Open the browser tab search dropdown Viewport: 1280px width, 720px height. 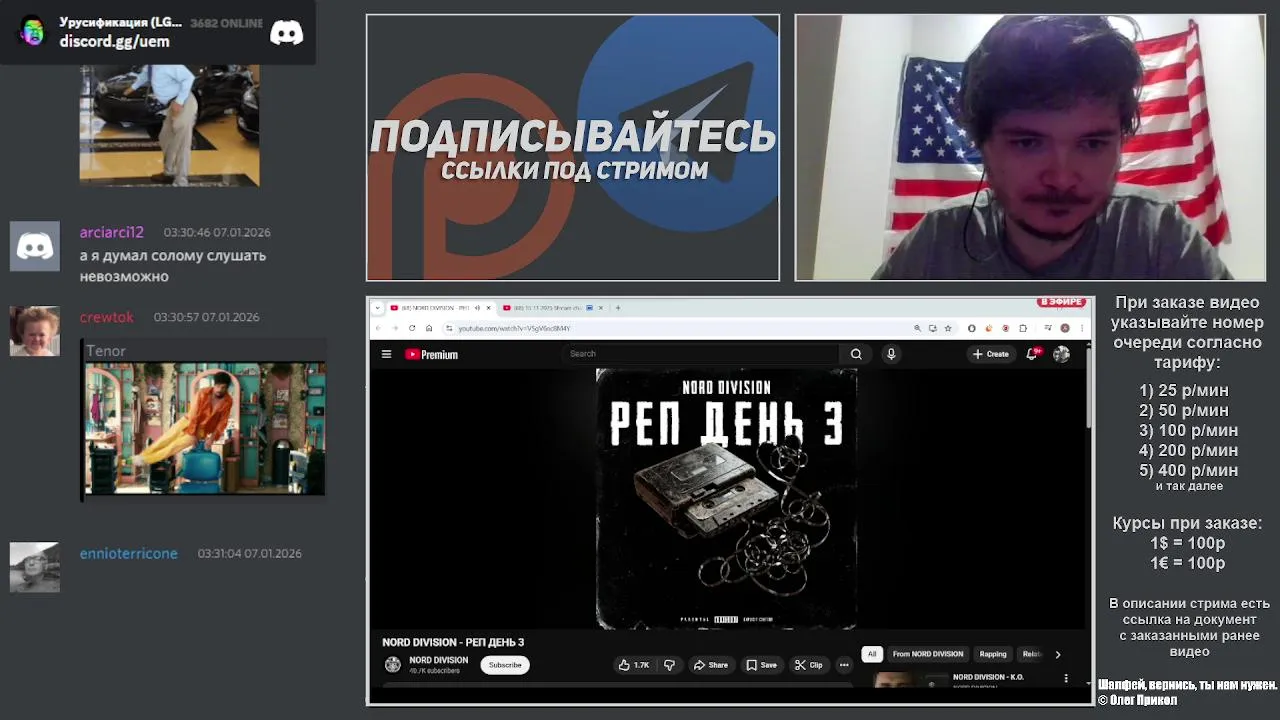(378, 308)
